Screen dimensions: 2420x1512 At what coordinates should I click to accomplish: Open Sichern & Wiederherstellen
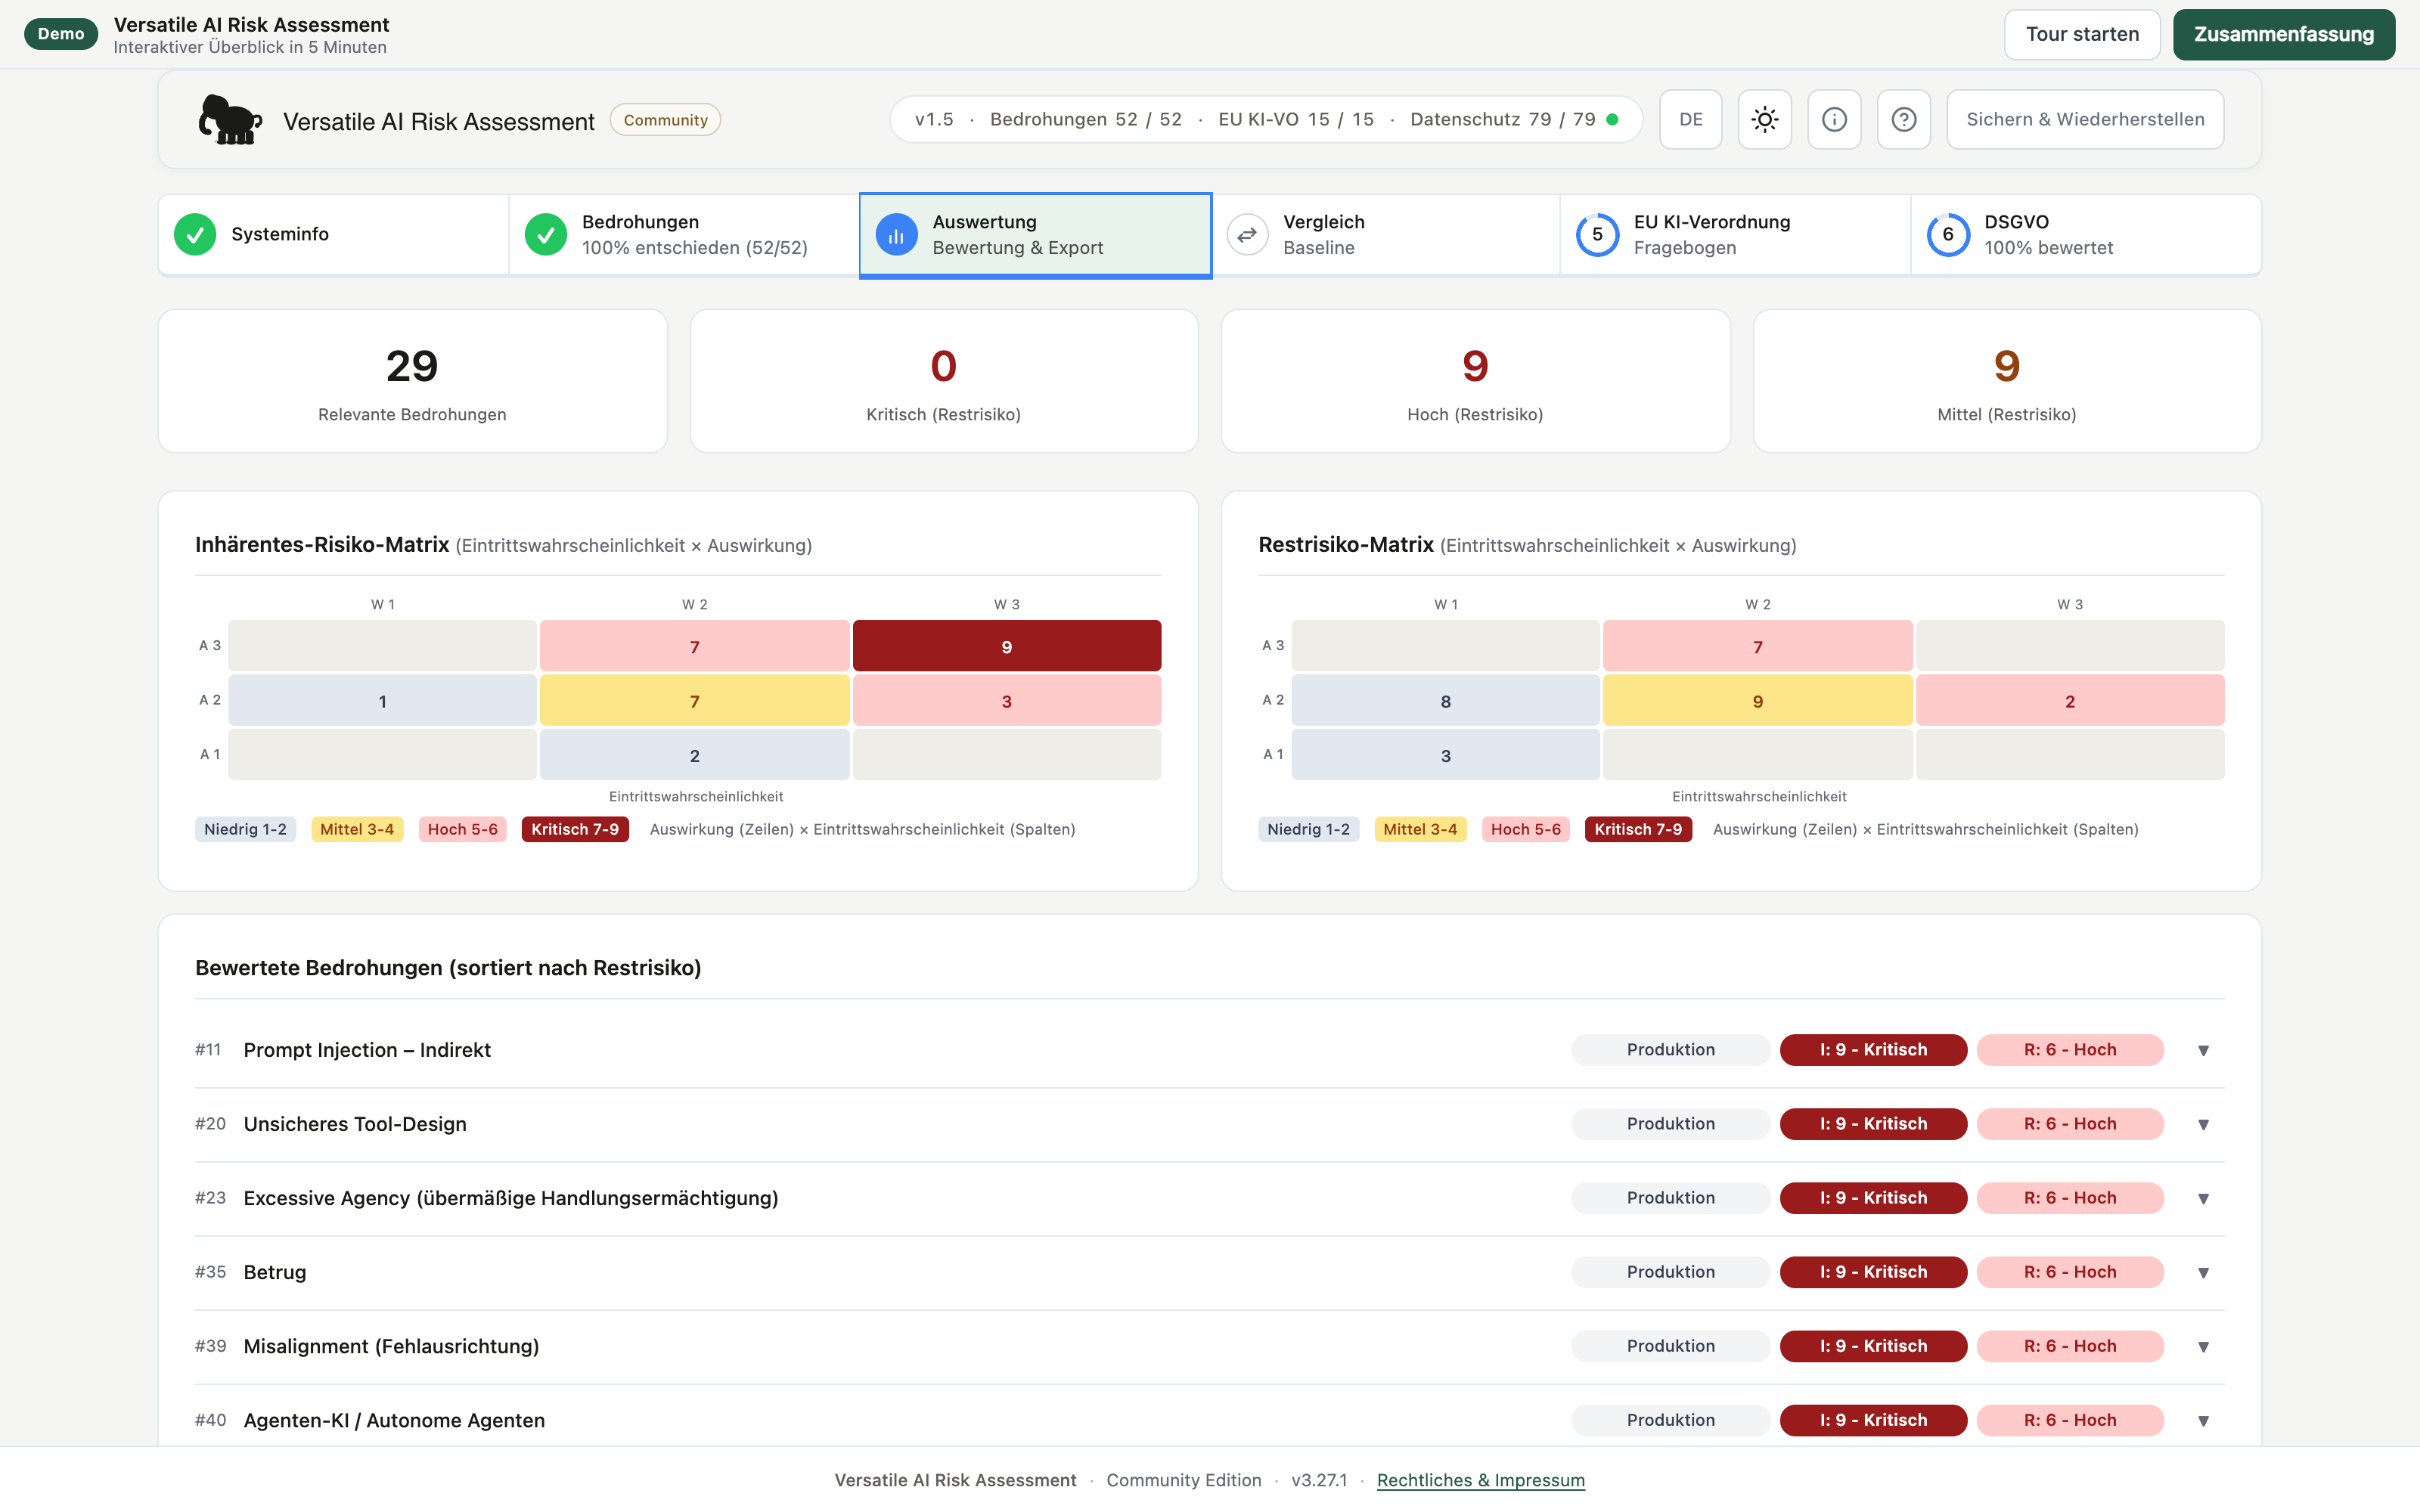click(2085, 120)
